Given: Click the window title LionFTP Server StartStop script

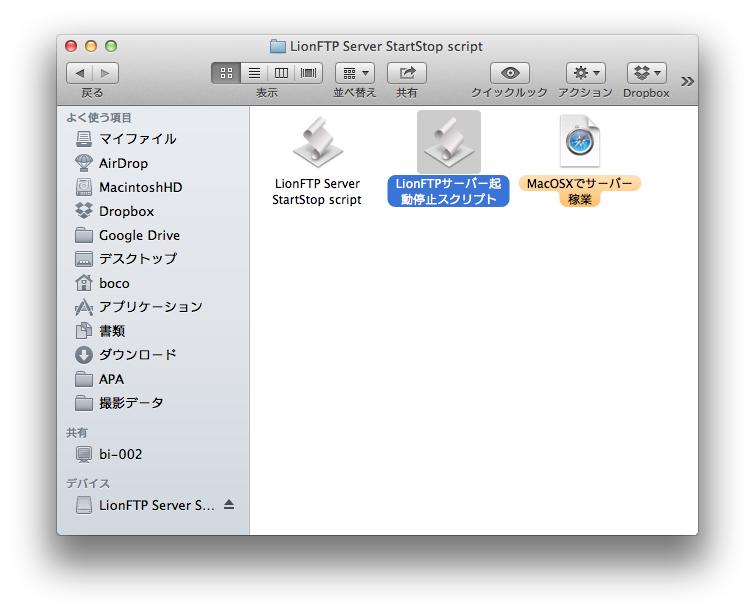Looking at the screenshot, I should [386, 46].
